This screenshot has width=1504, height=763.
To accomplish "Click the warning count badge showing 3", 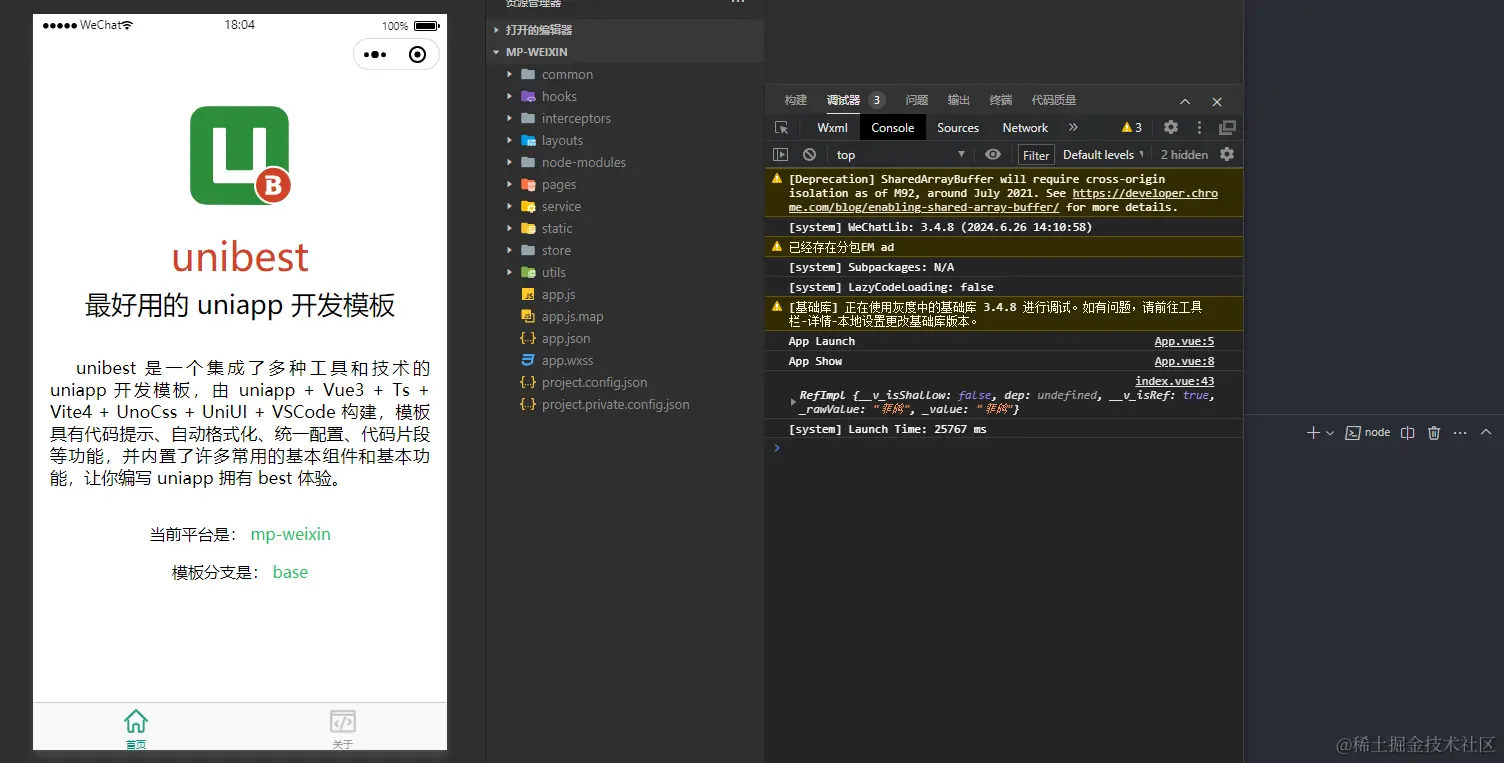I will 1132,128.
